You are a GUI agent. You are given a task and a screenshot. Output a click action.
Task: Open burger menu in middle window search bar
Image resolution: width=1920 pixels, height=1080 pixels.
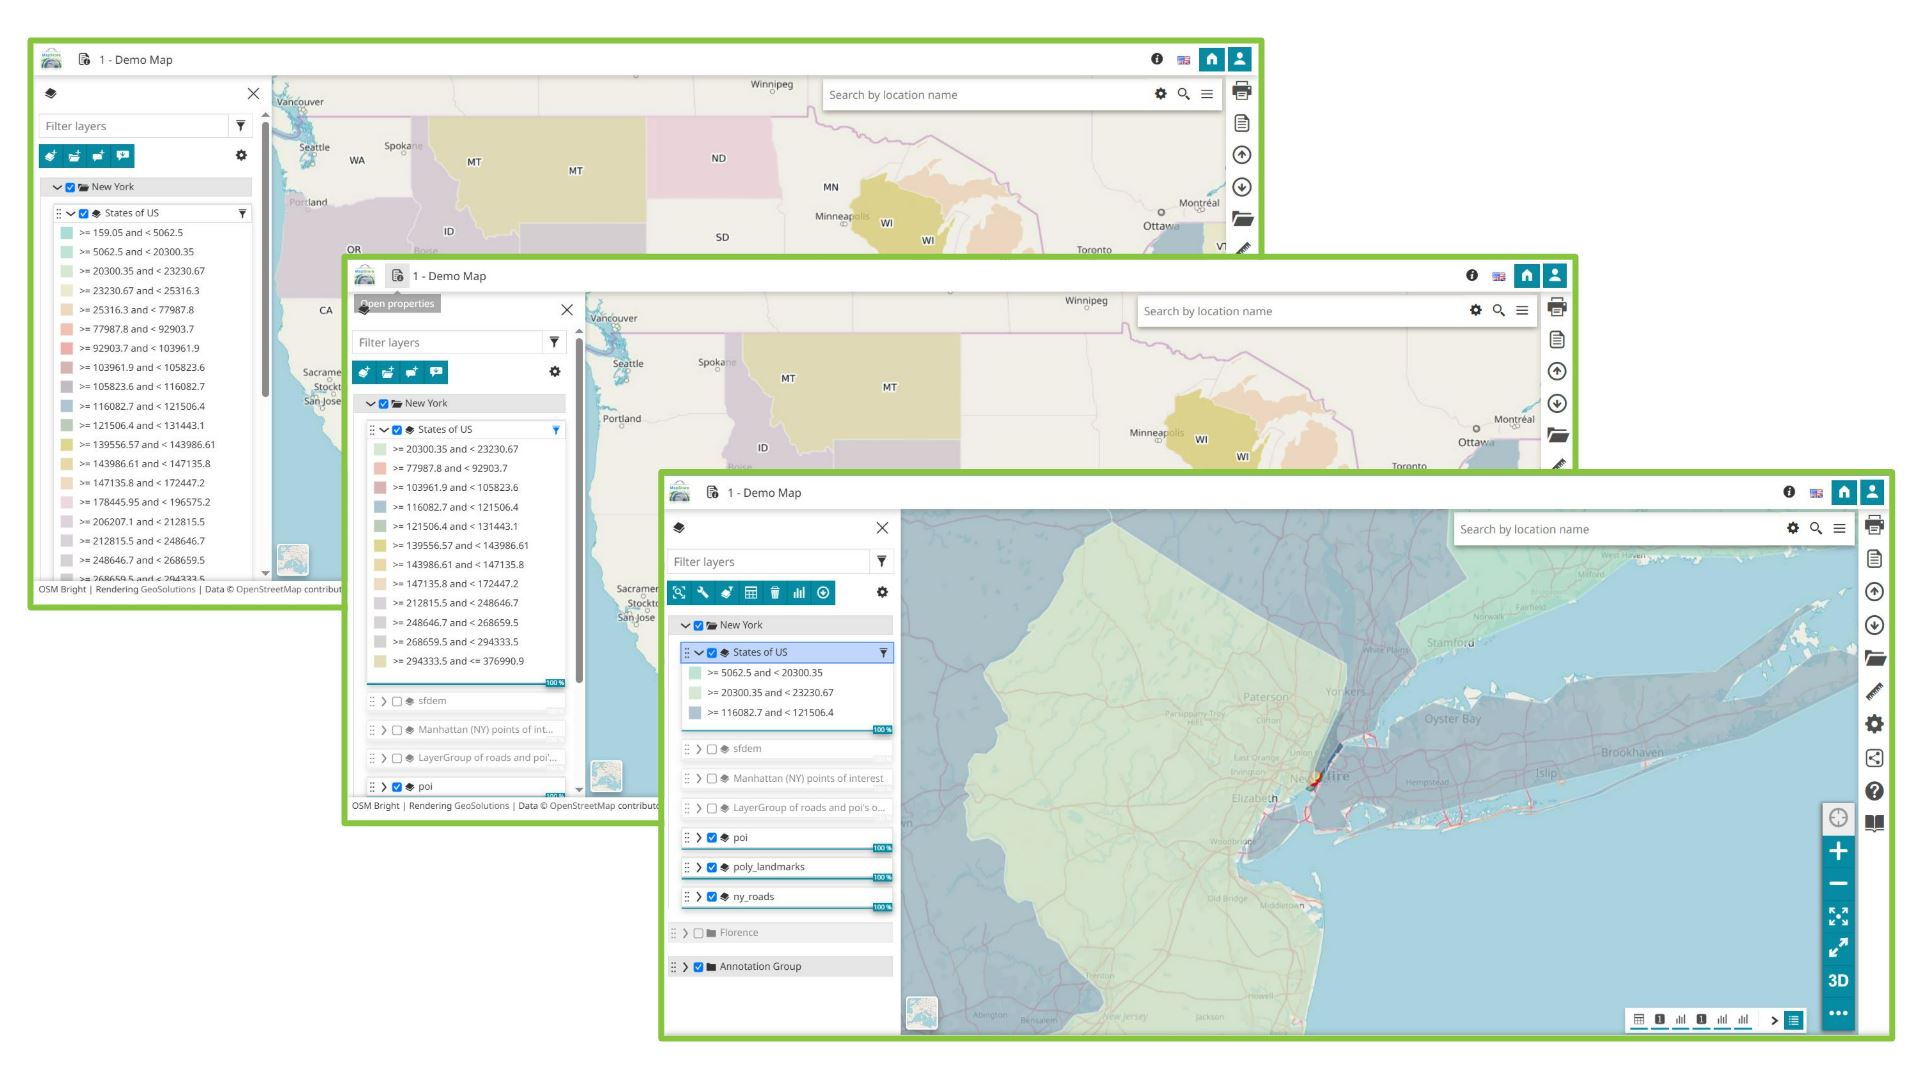click(x=1522, y=311)
